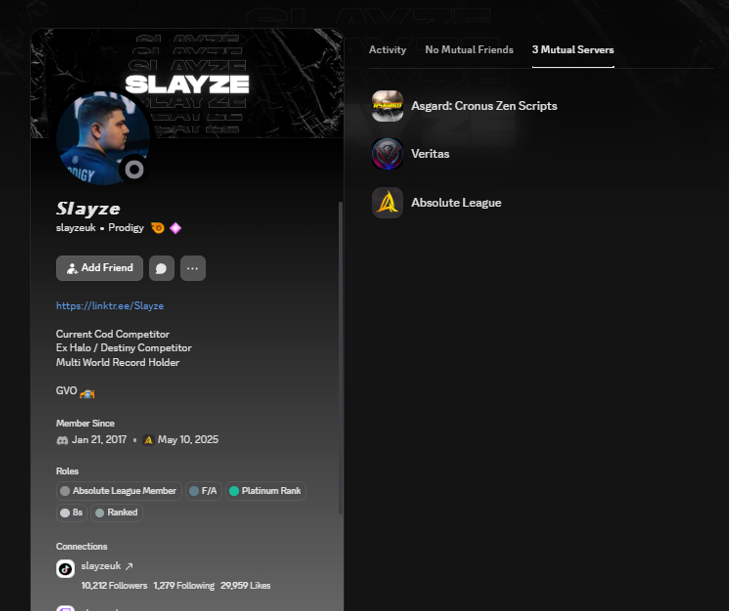
Task: Click the SLAYZE profile banner
Action: pyautogui.click(x=188, y=83)
